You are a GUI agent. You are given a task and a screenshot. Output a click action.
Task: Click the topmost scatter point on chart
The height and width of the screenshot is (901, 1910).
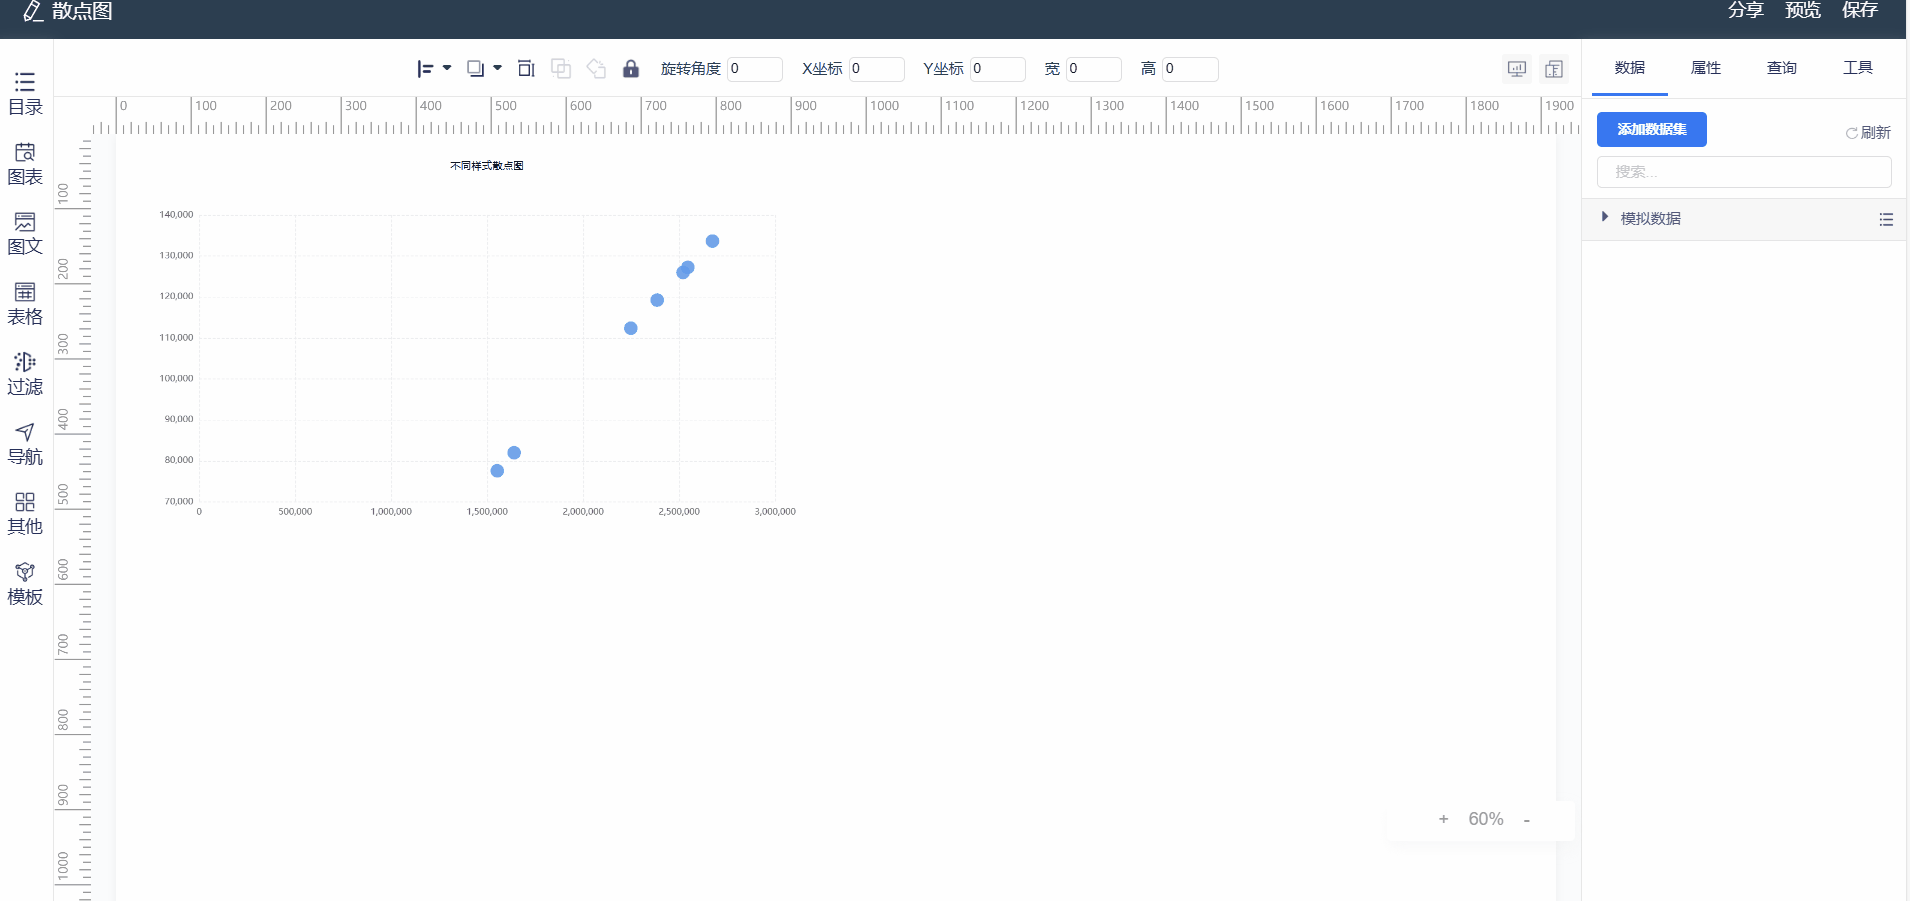[x=712, y=241]
